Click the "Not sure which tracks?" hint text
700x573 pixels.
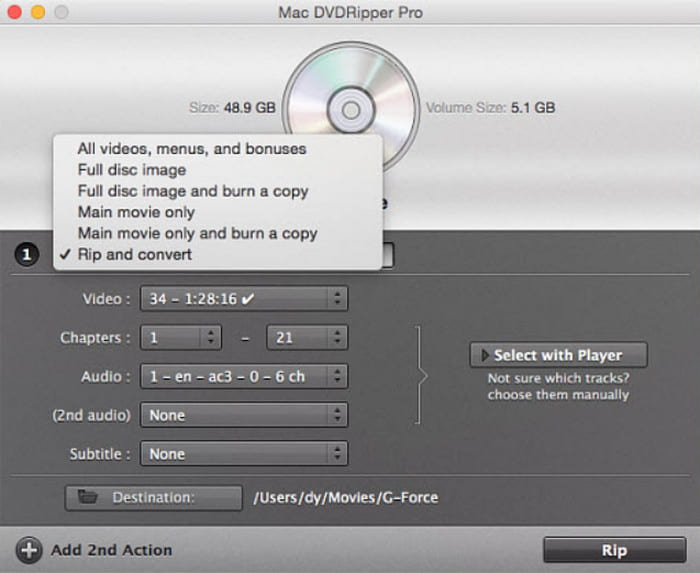coord(558,378)
